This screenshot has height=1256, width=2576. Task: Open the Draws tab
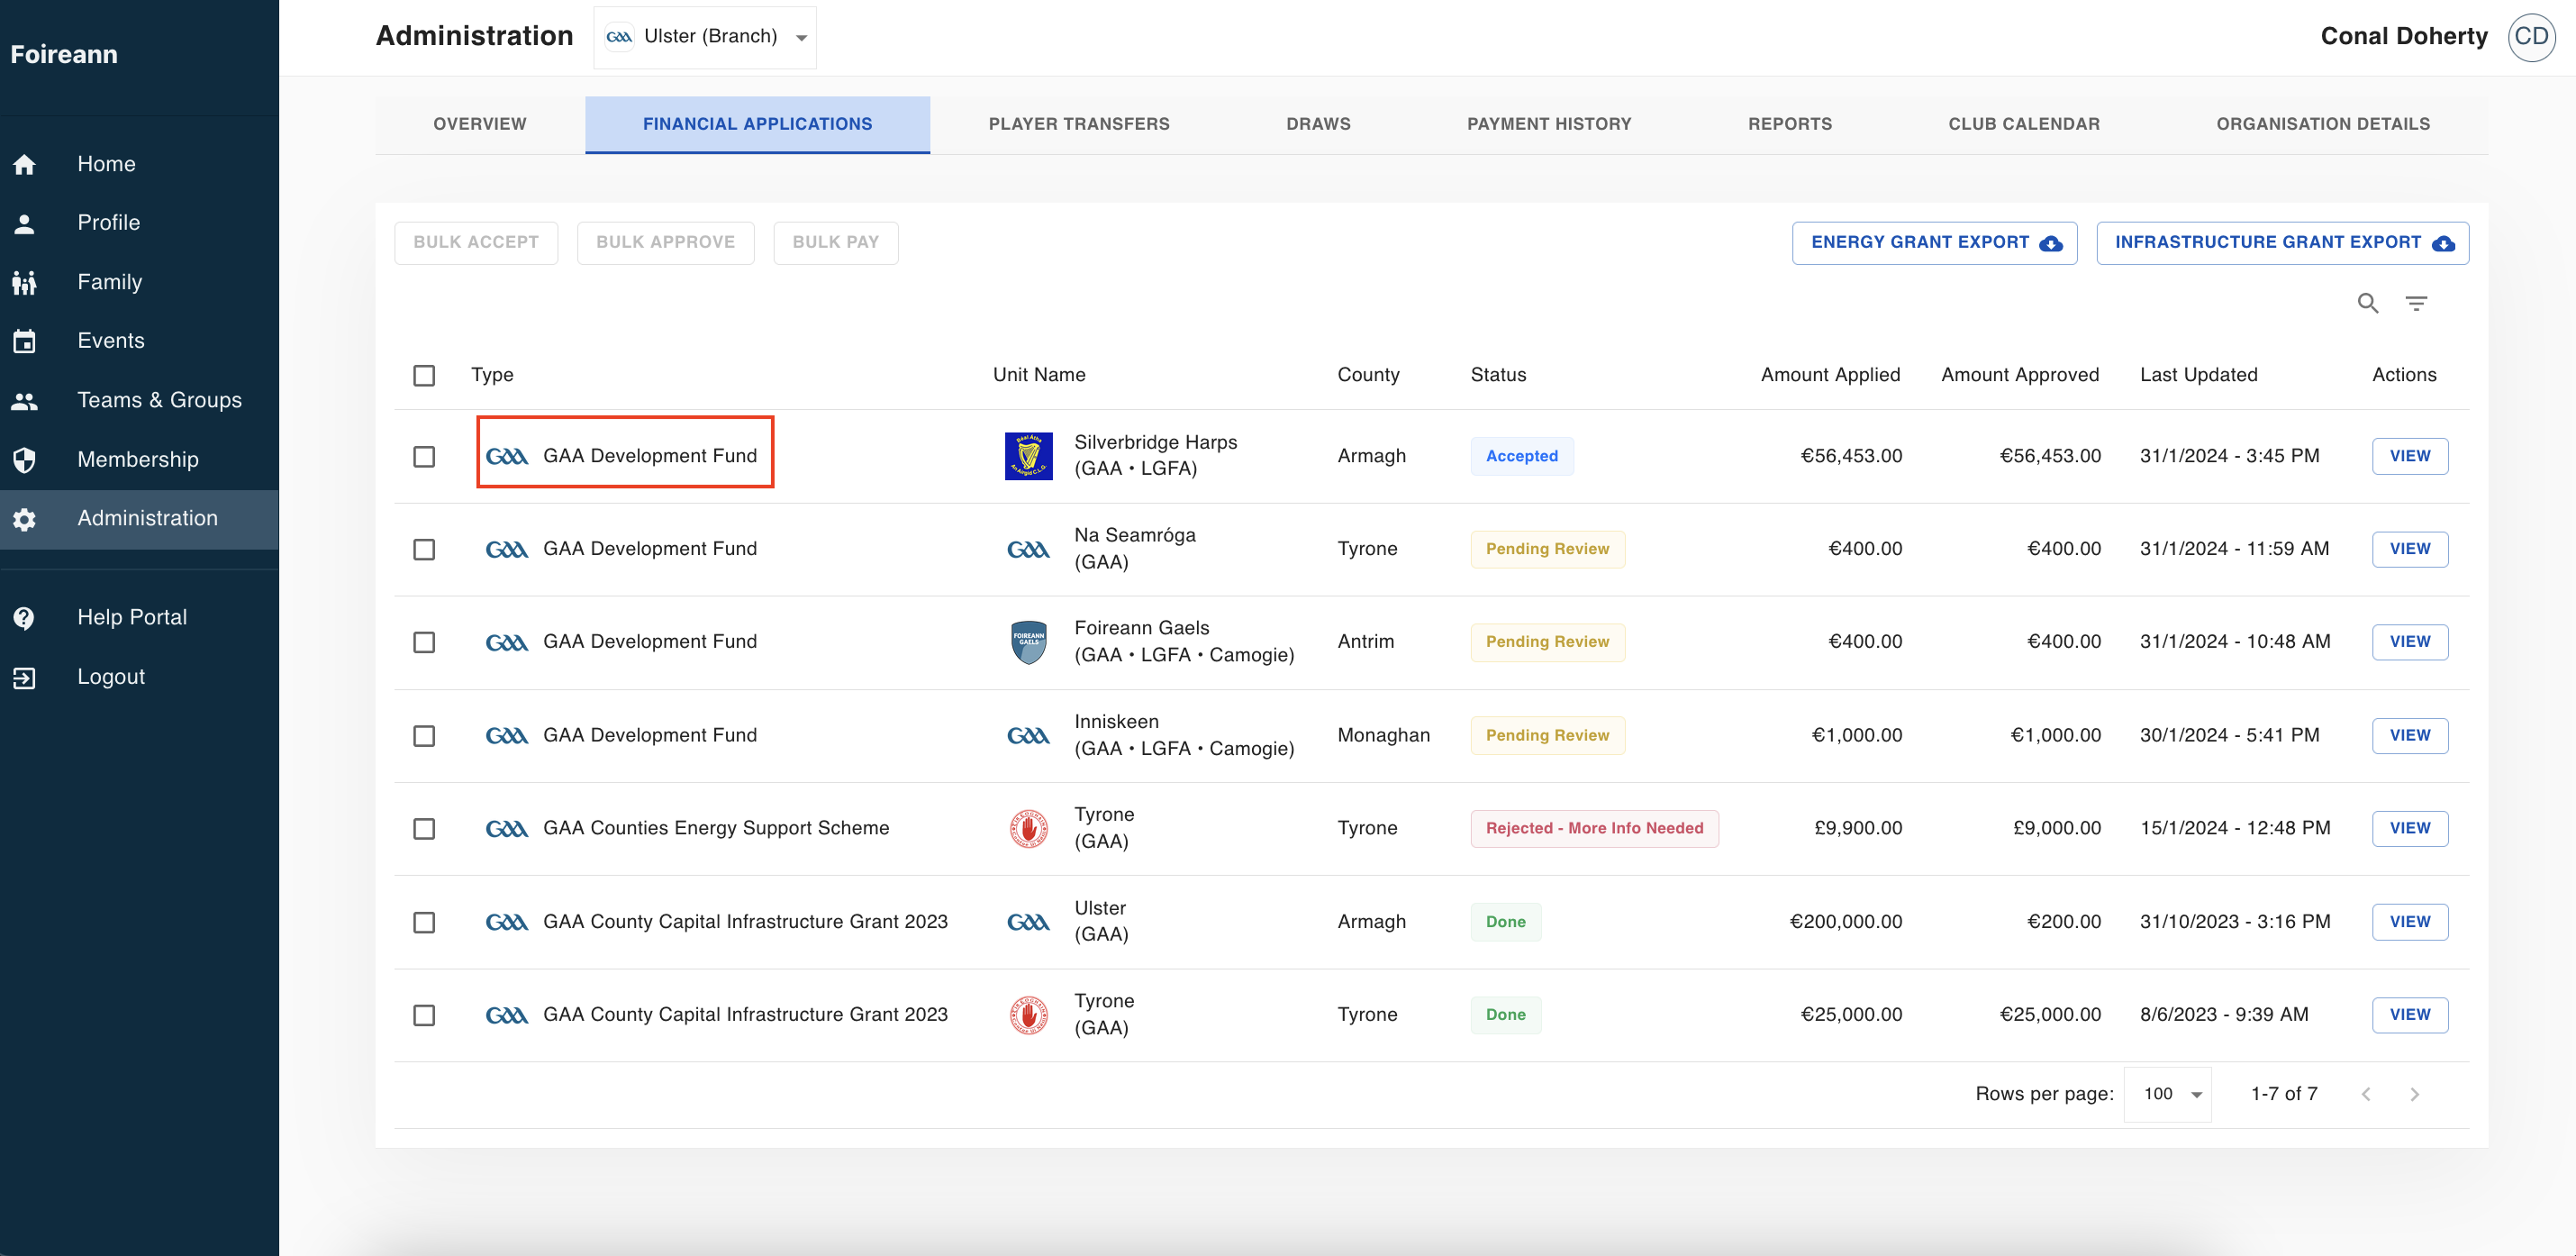[x=1318, y=124]
